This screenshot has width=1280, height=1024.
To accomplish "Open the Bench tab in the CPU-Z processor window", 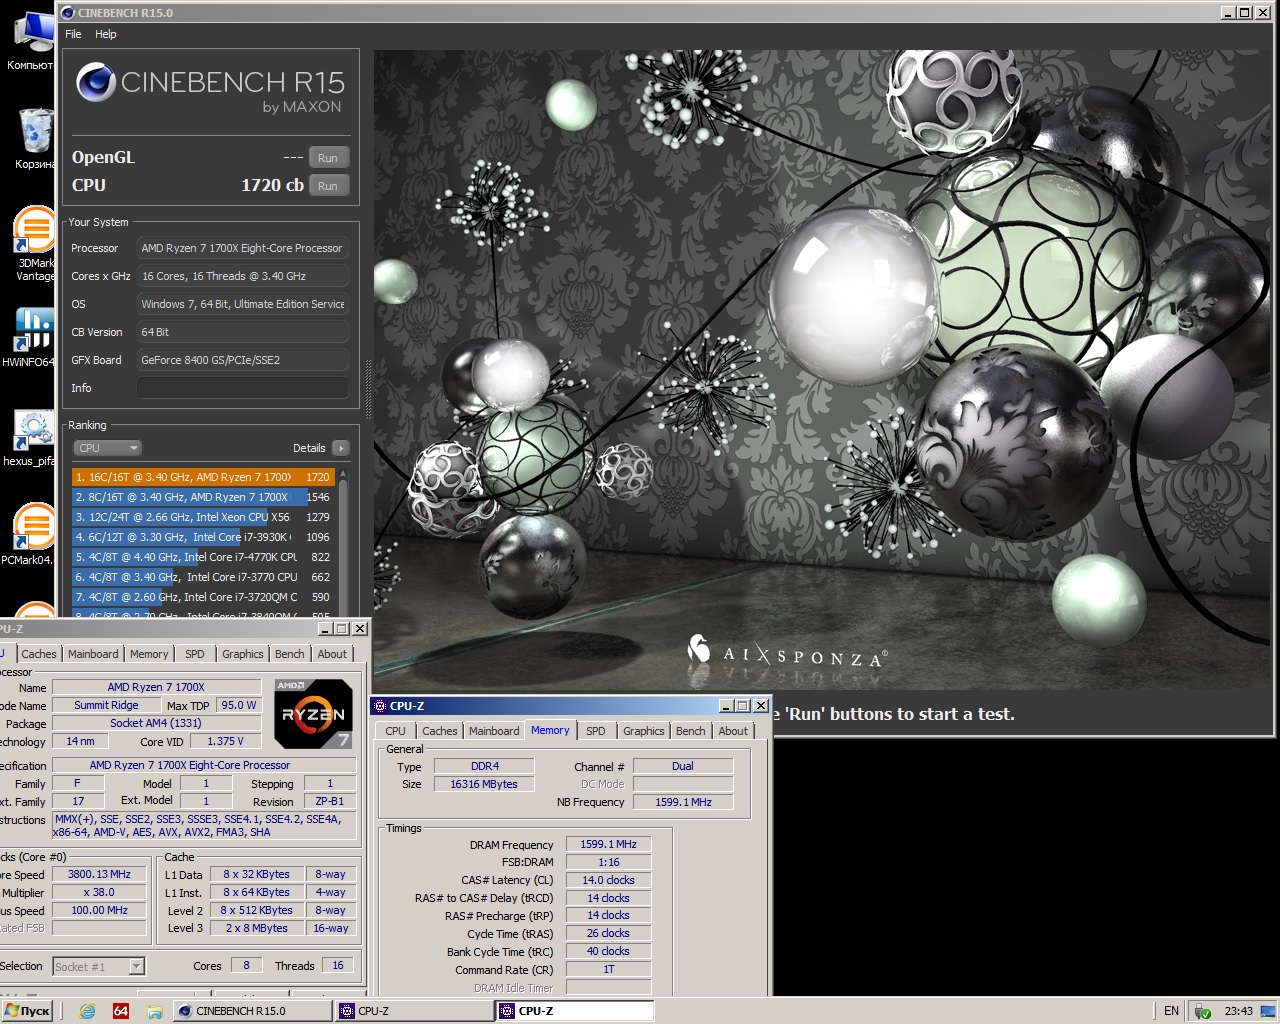I will coord(290,654).
